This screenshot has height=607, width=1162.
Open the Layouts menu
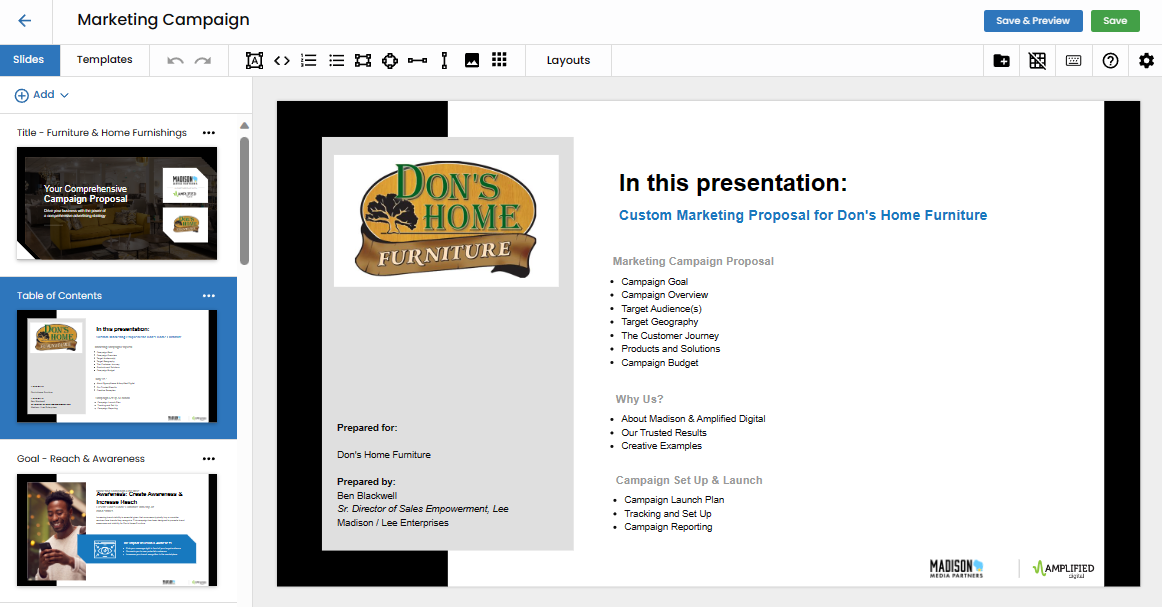click(x=568, y=61)
